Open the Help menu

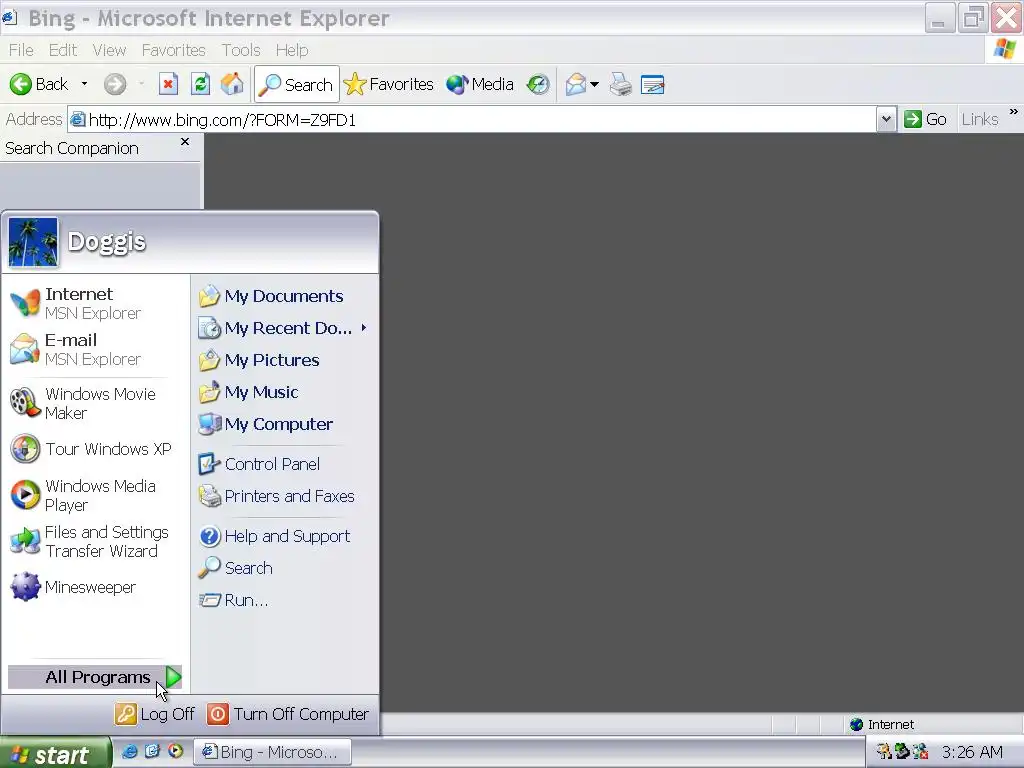[292, 50]
